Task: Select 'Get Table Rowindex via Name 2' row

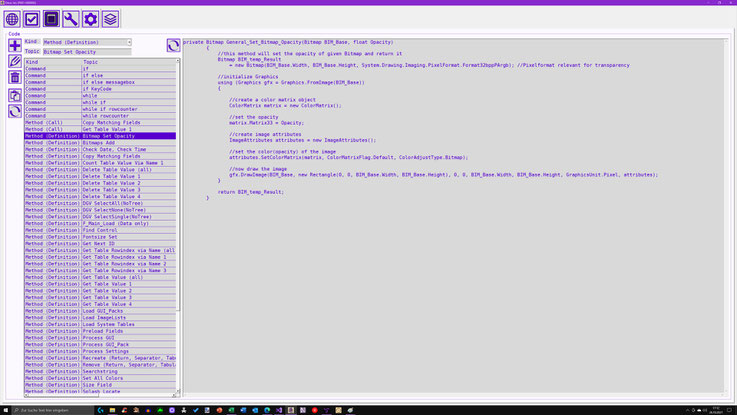Action: [x=100, y=264]
